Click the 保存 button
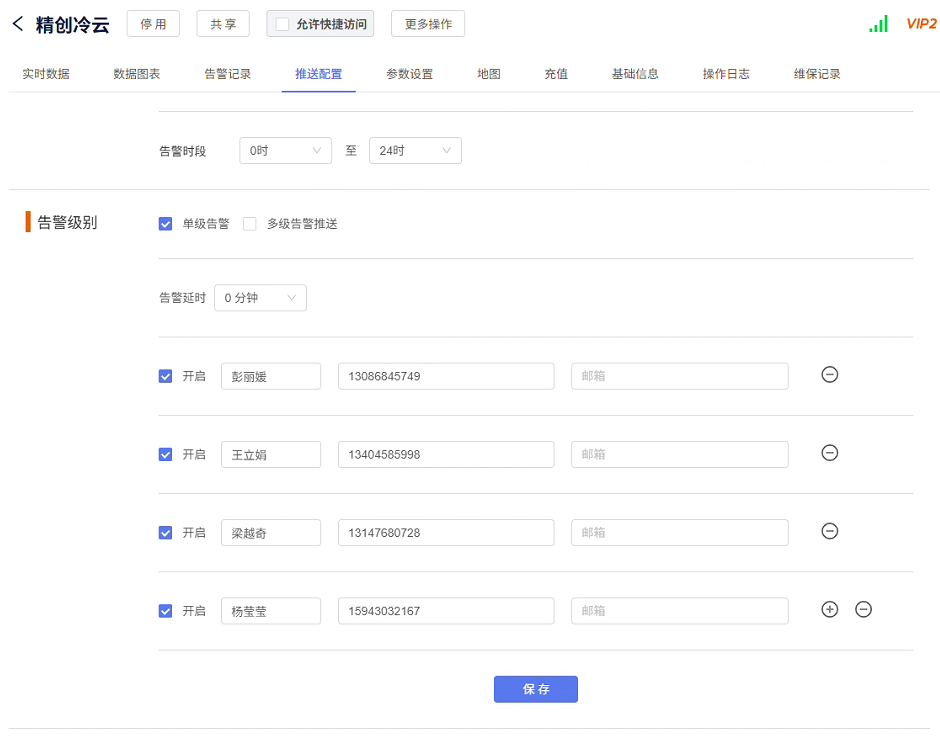Viewport: 940px width, 738px height. (x=535, y=689)
